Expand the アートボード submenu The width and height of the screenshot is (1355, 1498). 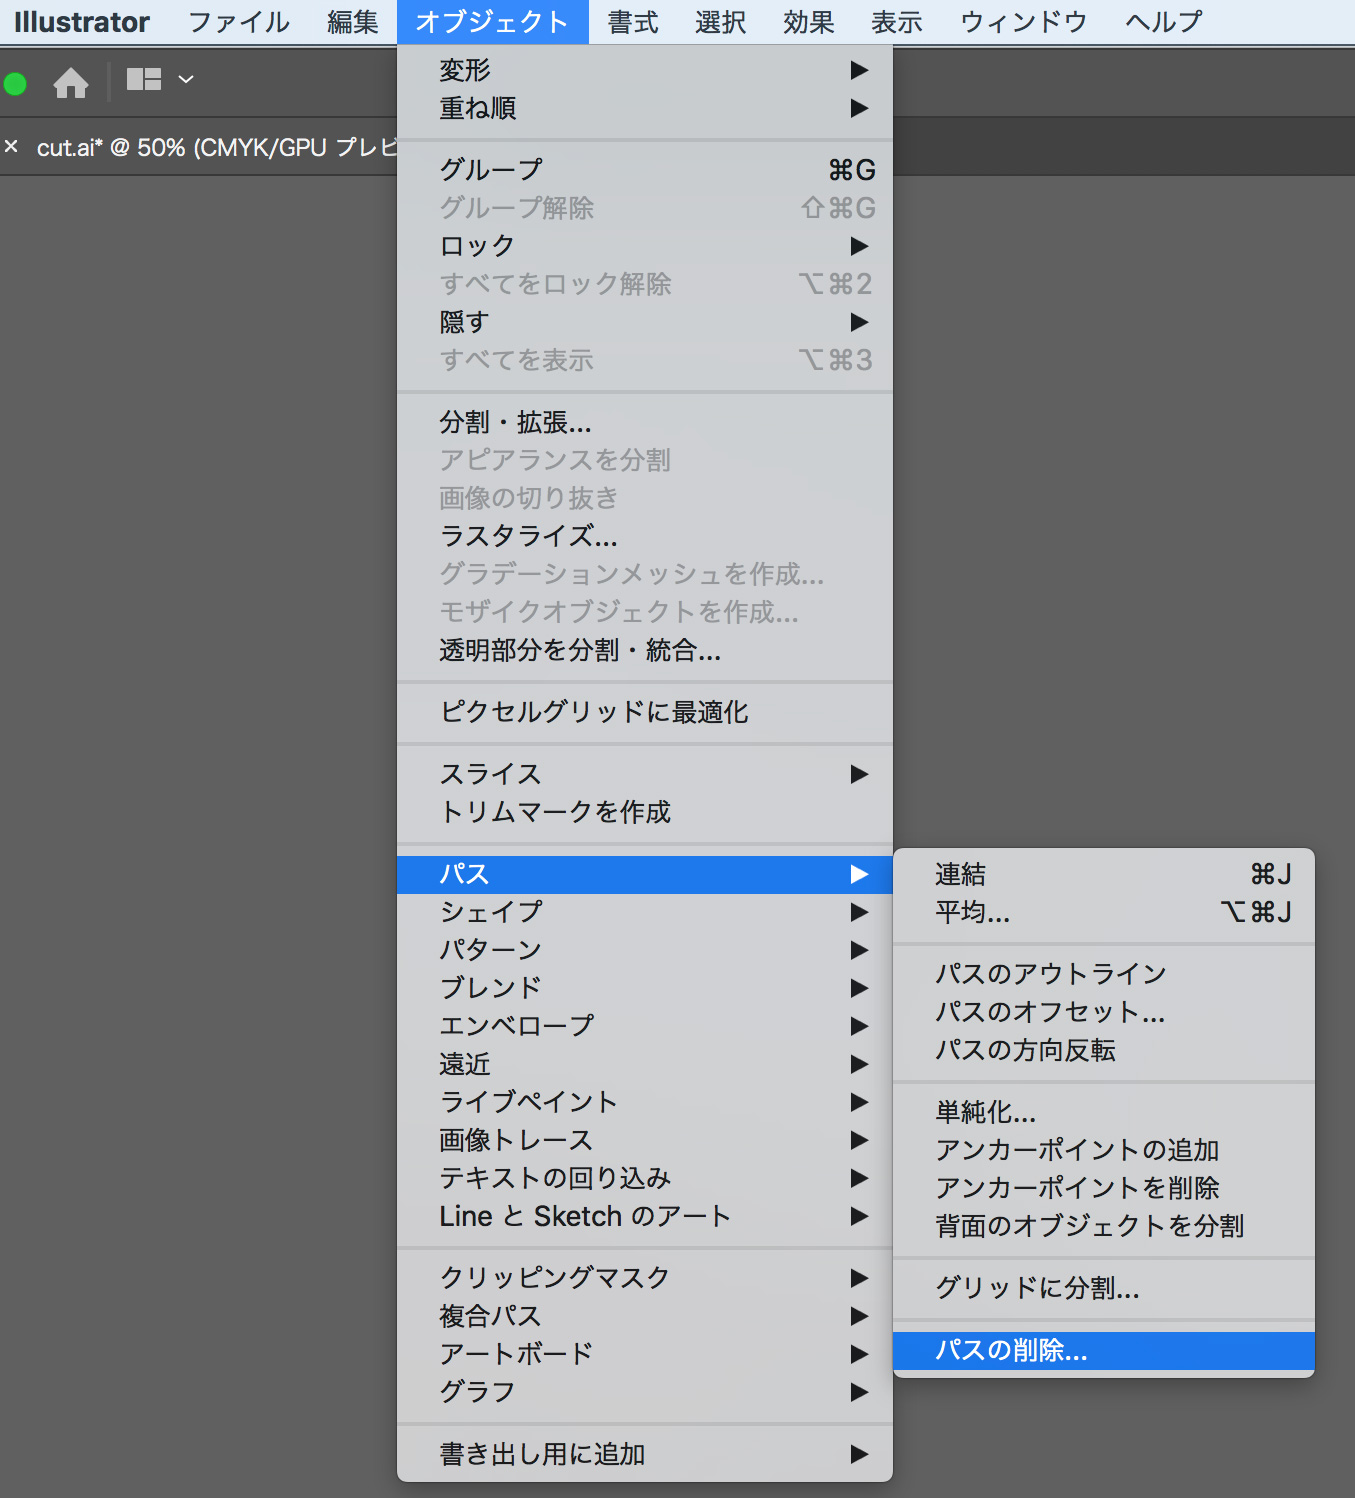click(645, 1354)
